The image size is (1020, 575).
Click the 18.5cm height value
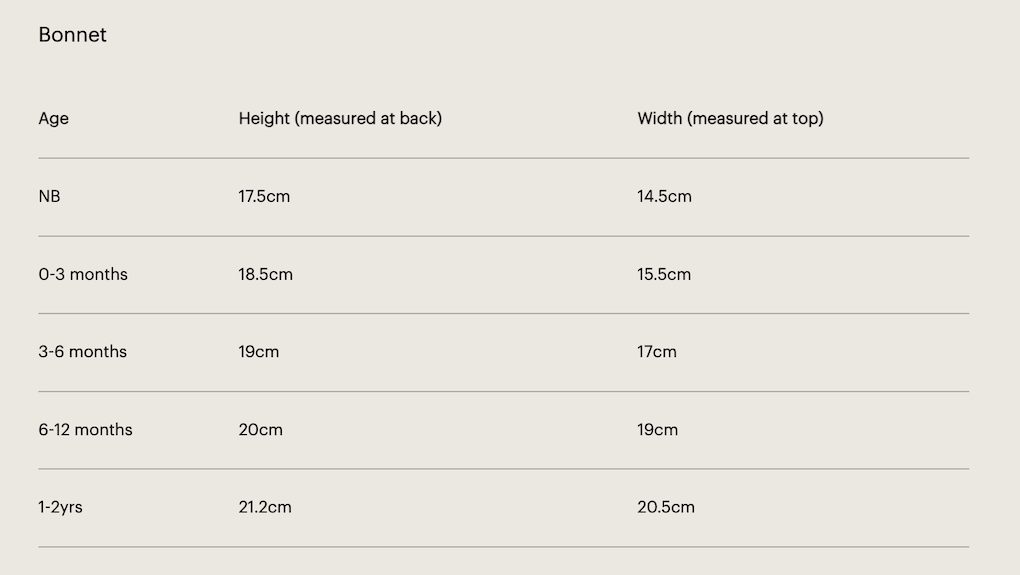(265, 274)
